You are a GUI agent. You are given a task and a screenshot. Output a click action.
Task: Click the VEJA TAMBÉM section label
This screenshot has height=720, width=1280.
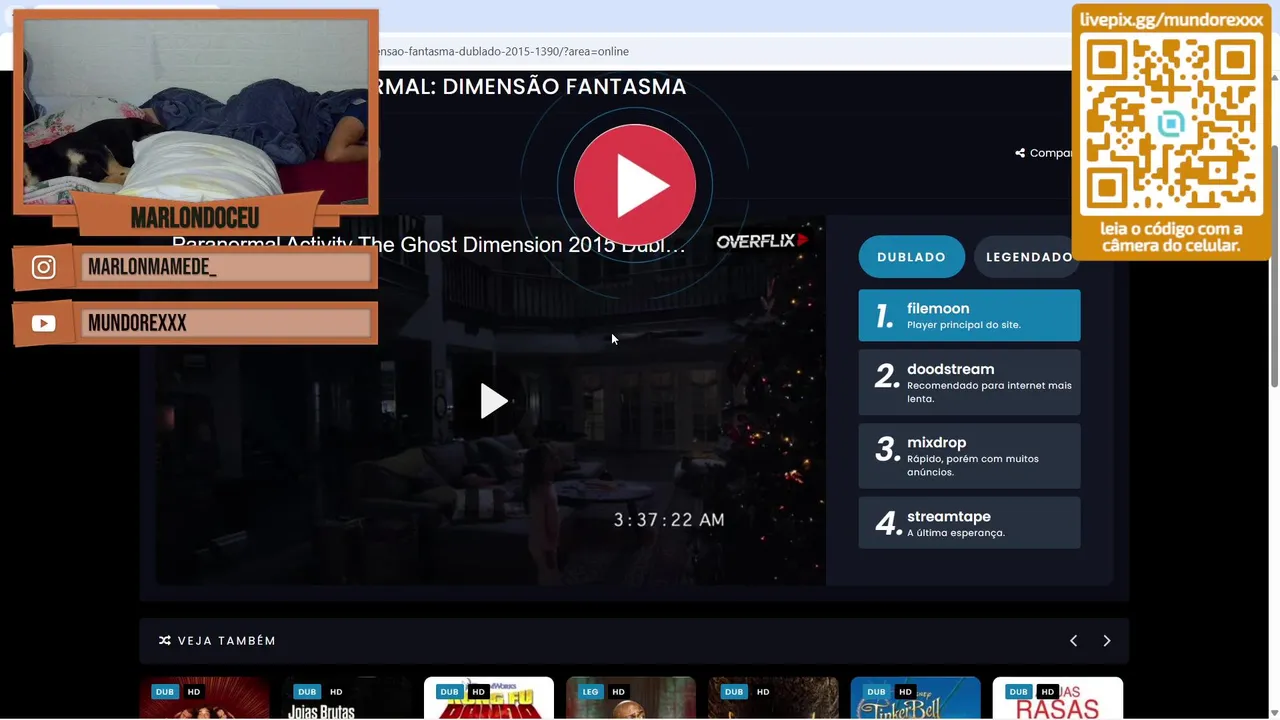pyautogui.click(x=227, y=641)
